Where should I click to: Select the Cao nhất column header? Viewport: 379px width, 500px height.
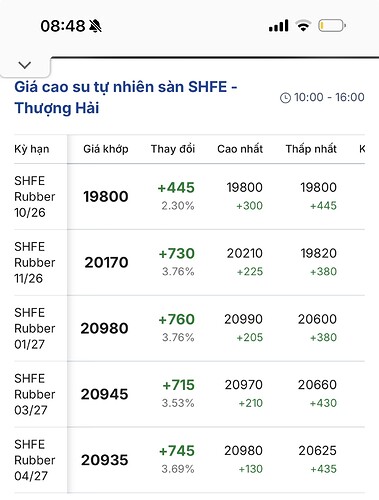click(x=240, y=149)
